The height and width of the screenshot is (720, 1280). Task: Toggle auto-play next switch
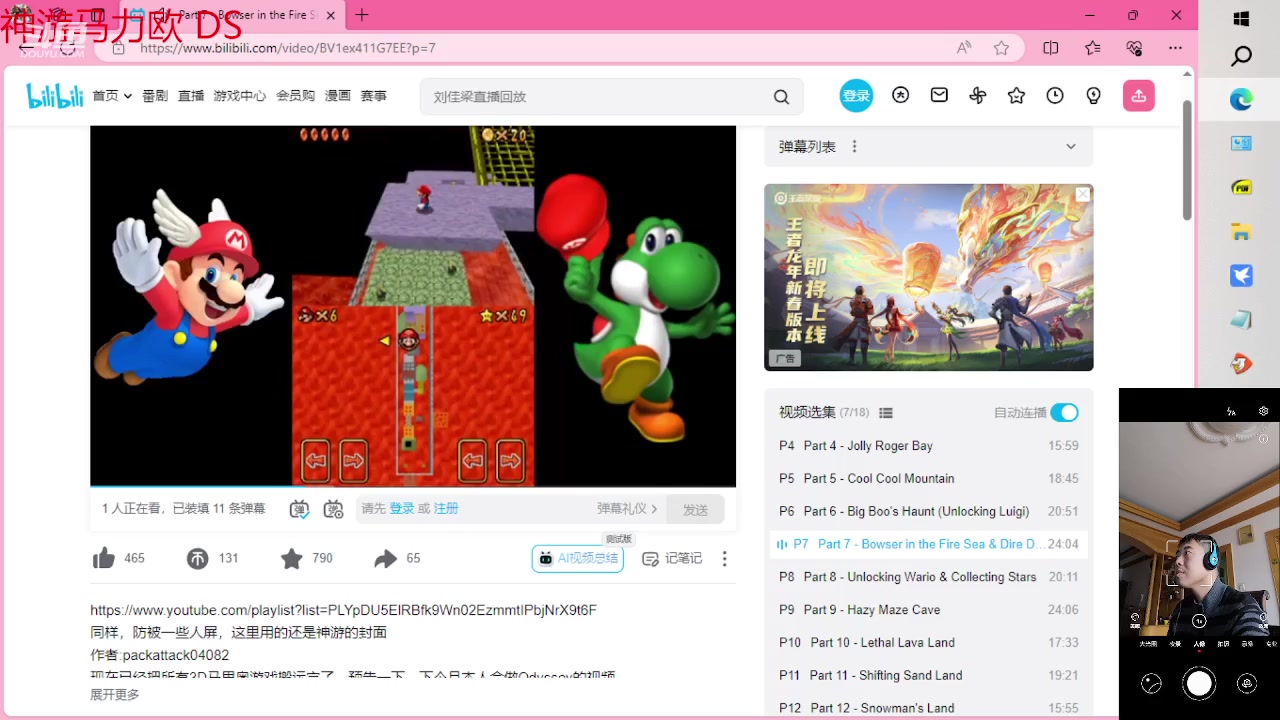[x=1064, y=413]
